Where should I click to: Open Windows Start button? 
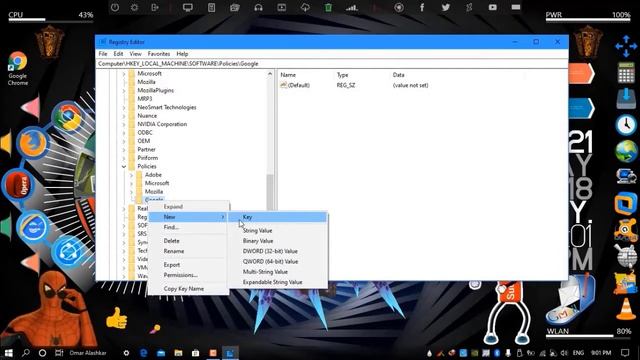pyautogui.click(x=8, y=353)
